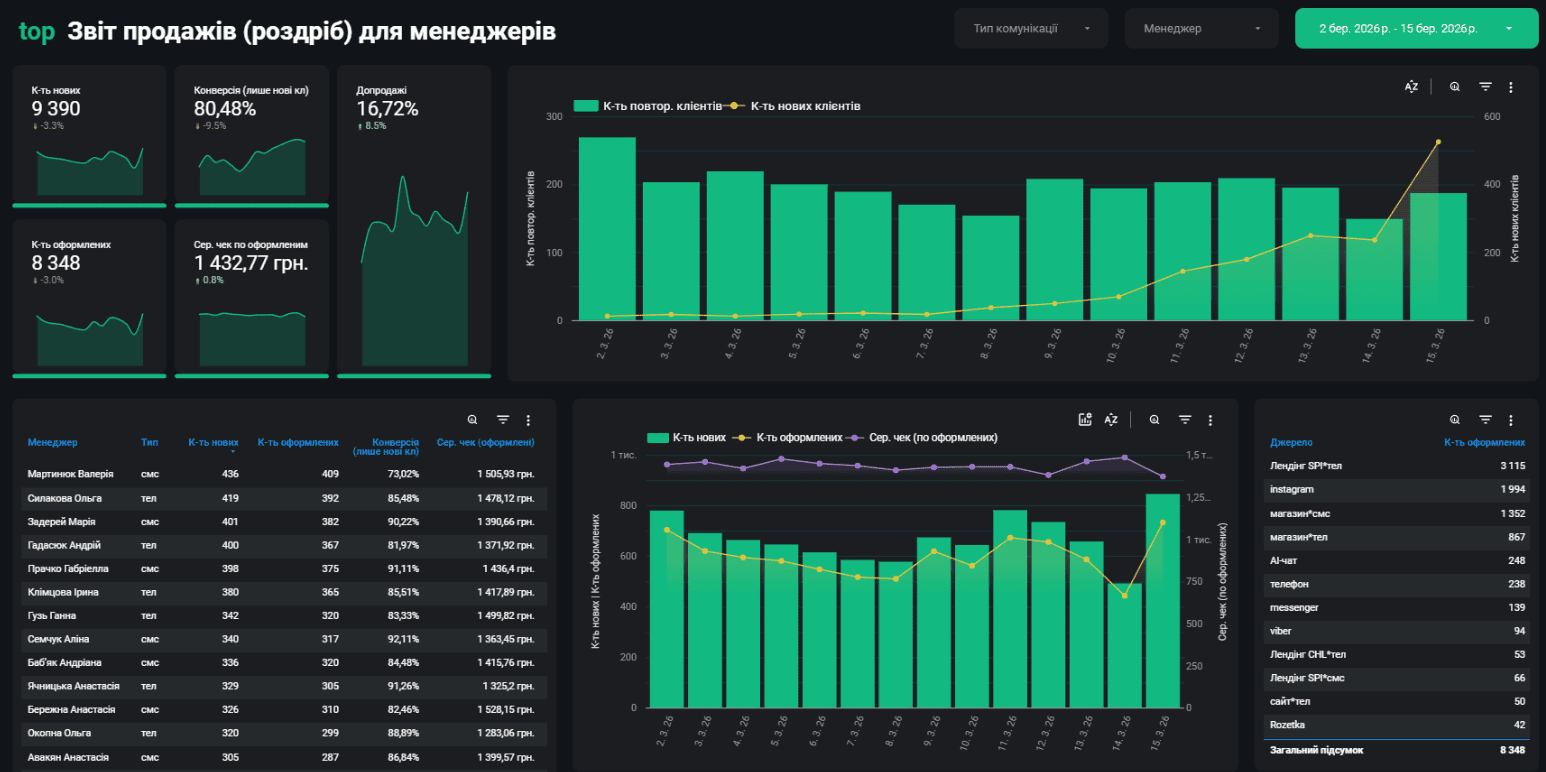Image resolution: width=1546 pixels, height=772 pixels.
Task: Select the Мартинюк Валерія row in the managers table
Action: coord(280,474)
